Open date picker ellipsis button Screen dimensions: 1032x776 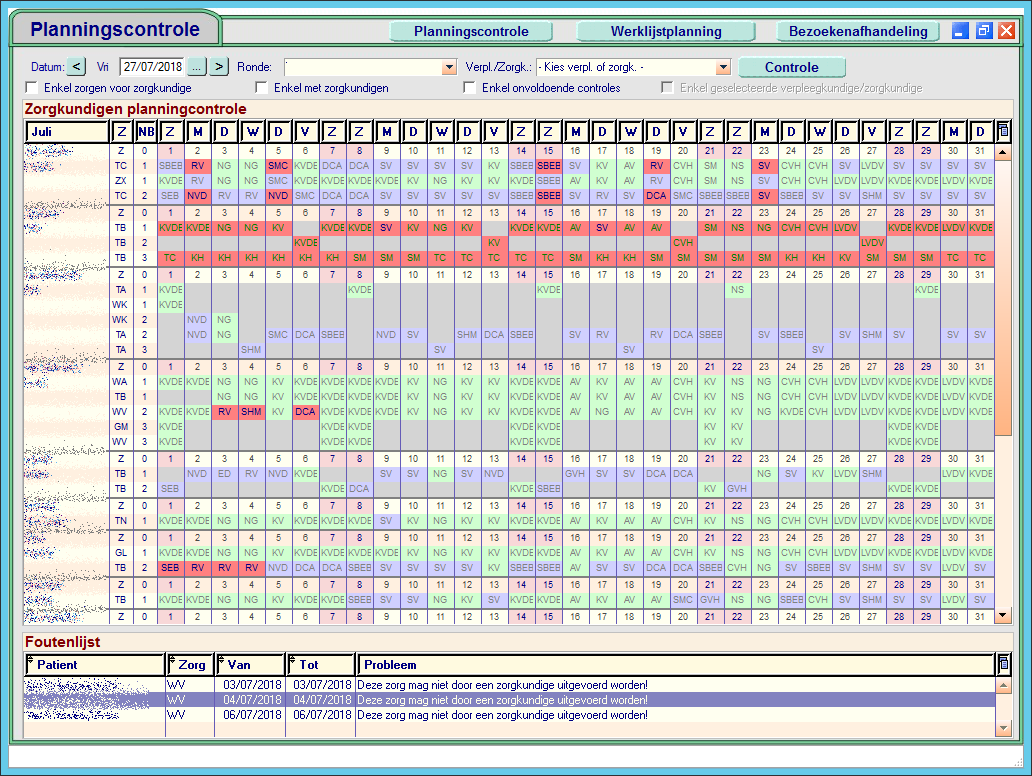pos(197,67)
